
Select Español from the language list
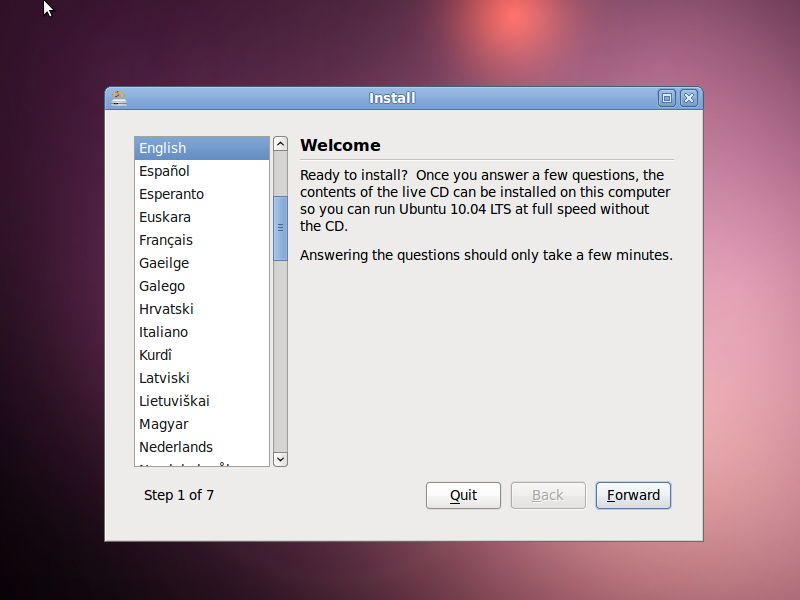[x=164, y=171]
